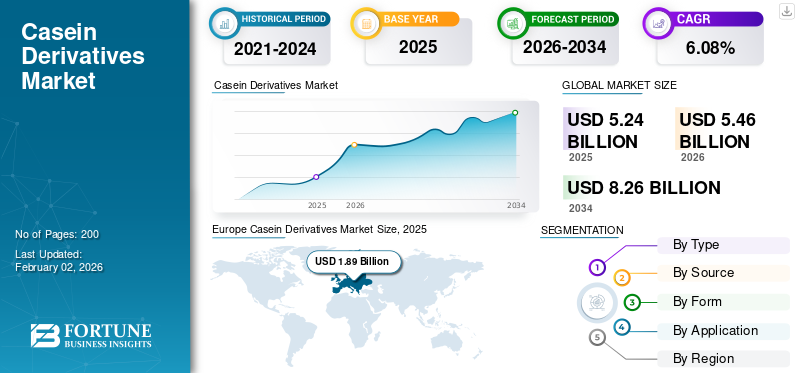
Task: Click the green 2034 marker on chart
Action: (515, 113)
